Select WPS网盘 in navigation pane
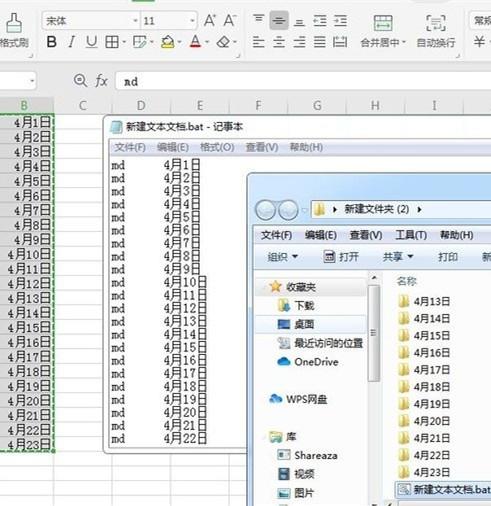Image resolution: width=491 pixels, height=506 pixels. point(307,399)
